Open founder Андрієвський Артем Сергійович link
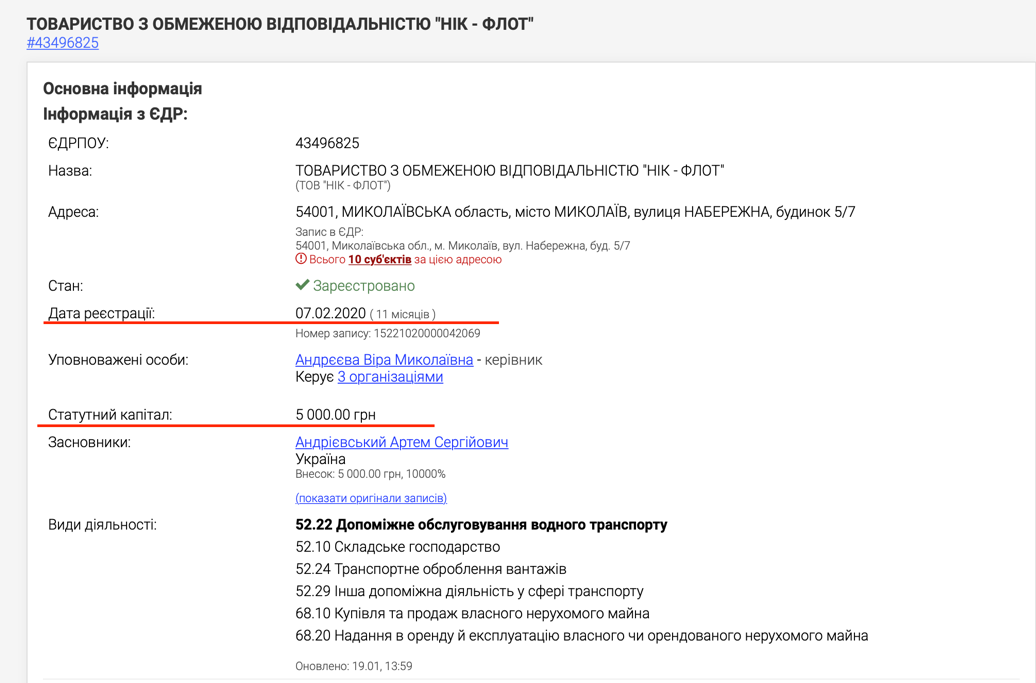This screenshot has height=683, width=1036. click(x=401, y=442)
